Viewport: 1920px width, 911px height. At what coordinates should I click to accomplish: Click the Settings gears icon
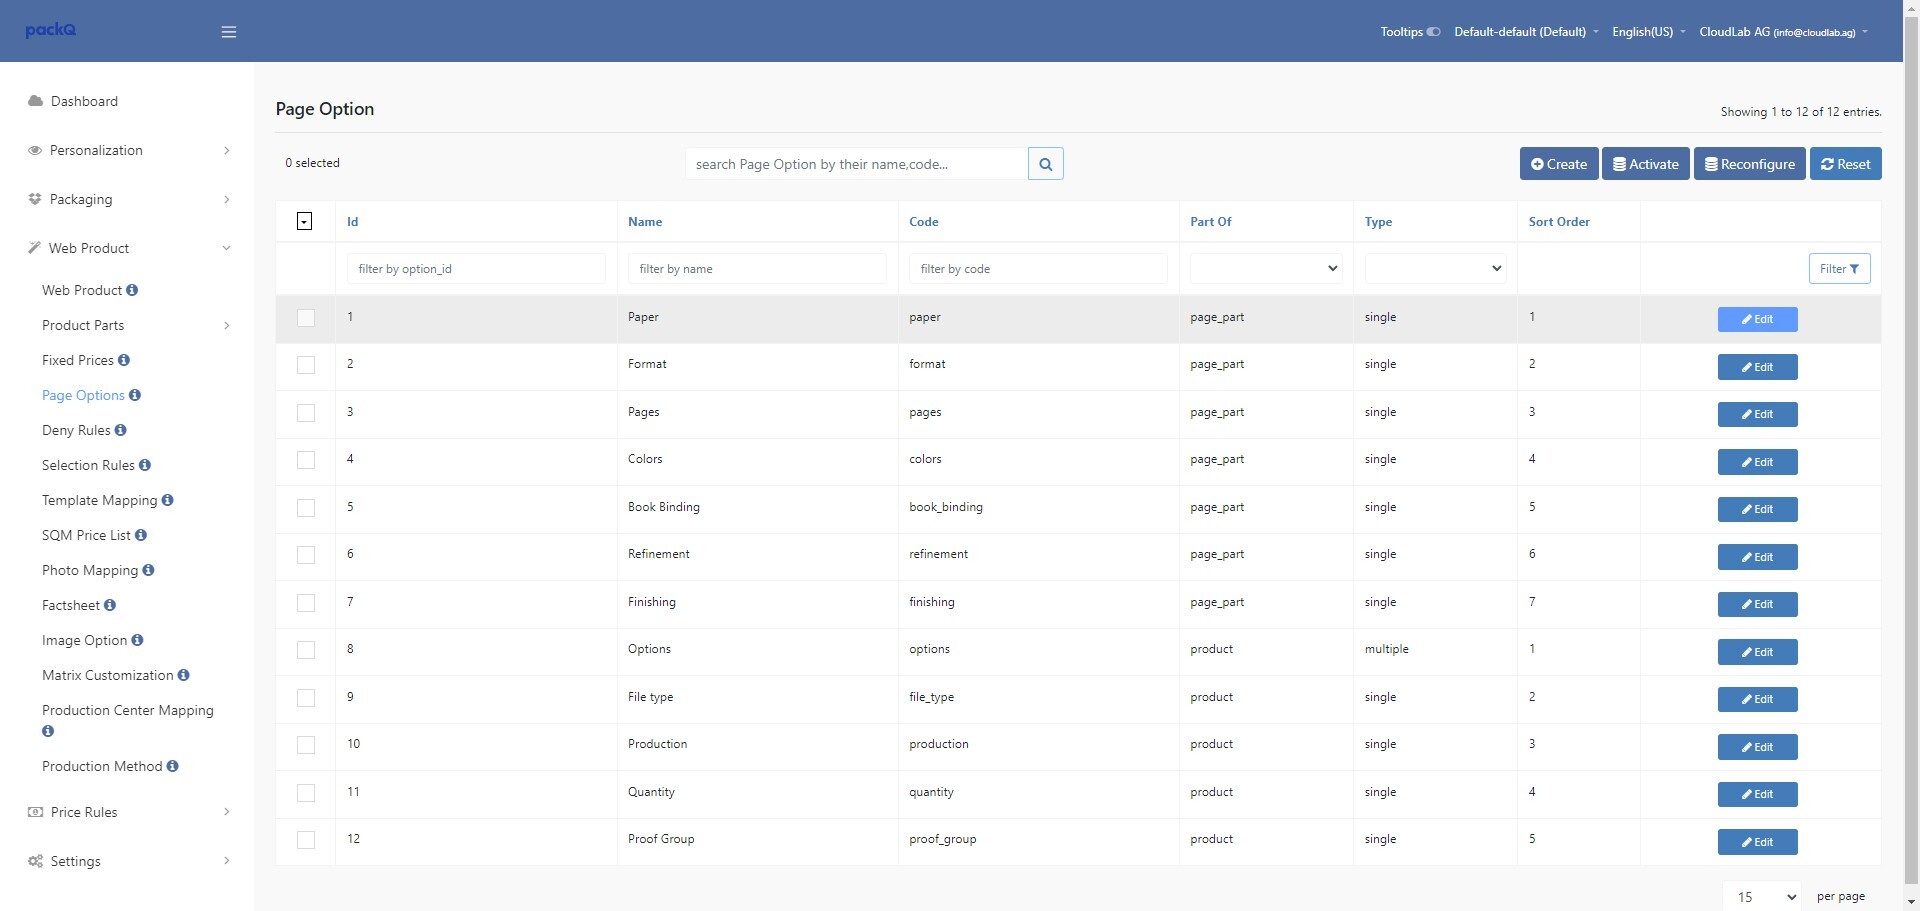(x=35, y=861)
